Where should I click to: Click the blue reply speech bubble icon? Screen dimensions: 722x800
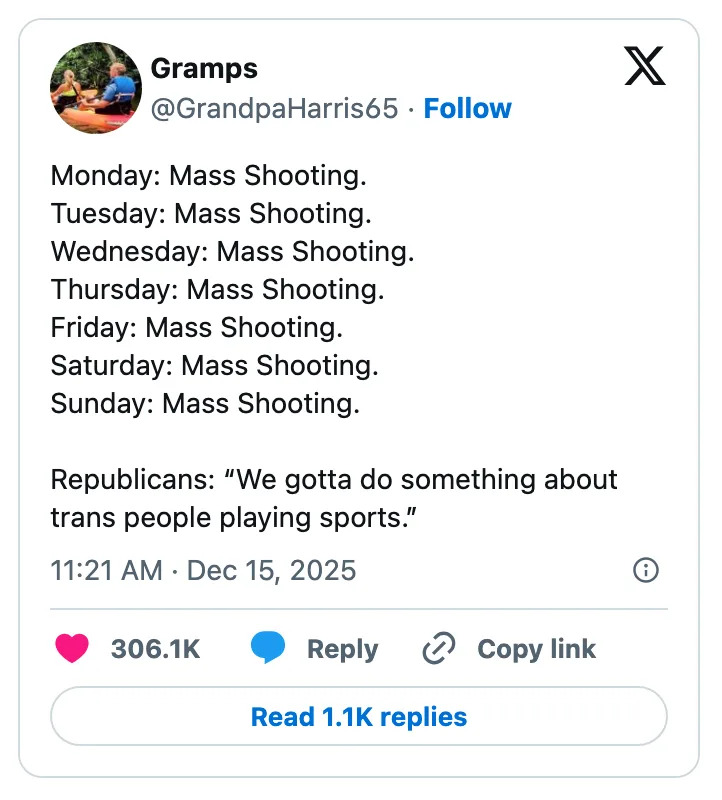267,649
